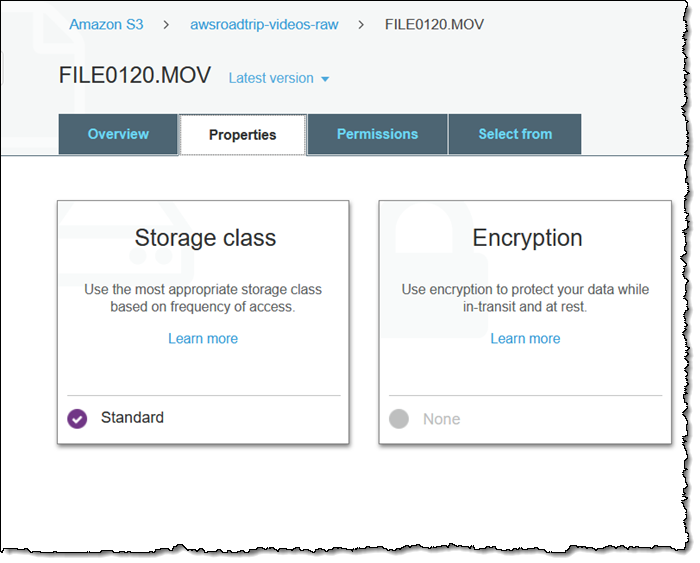Click the Storage class card title
The image size is (700, 563).
click(205, 238)
